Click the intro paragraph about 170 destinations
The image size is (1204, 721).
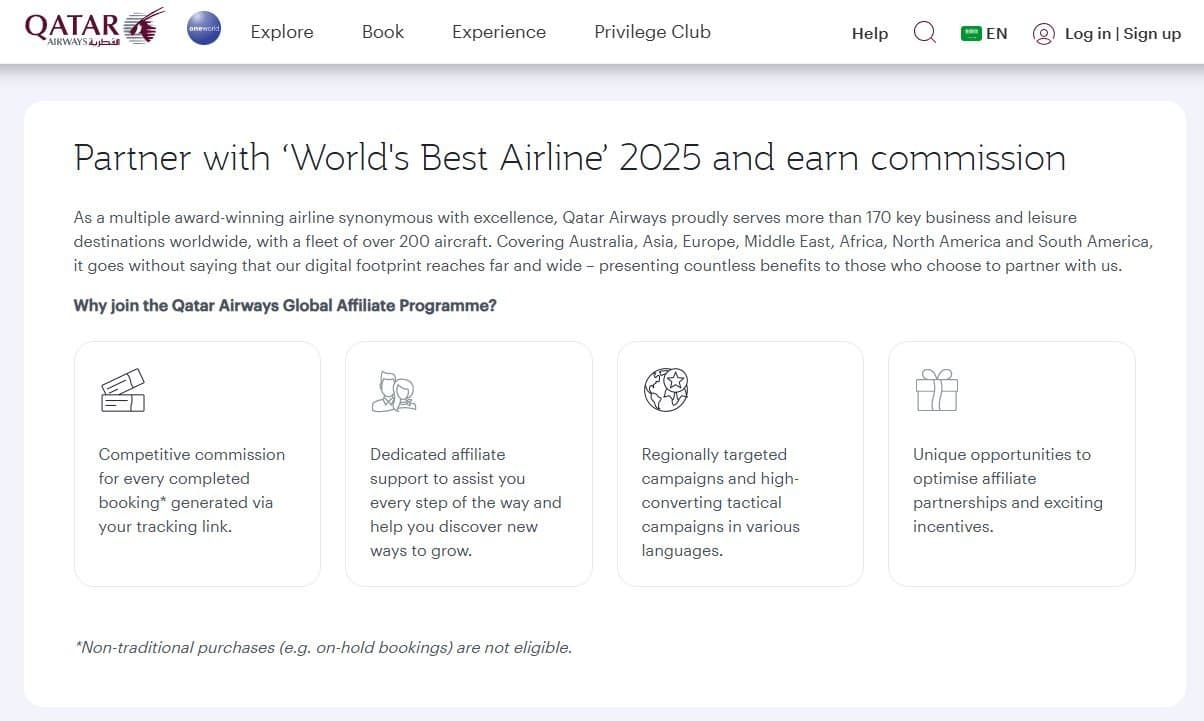pos(614,241)
